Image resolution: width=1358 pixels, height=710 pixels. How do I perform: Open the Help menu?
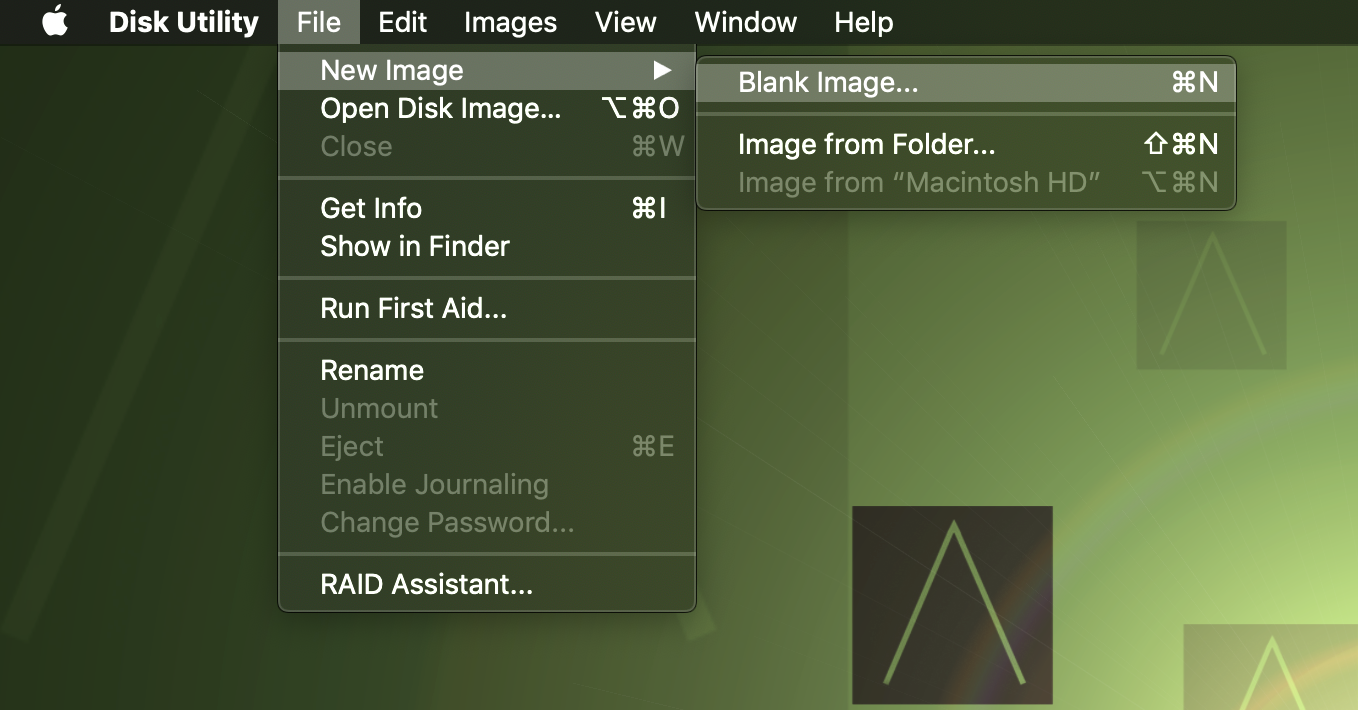coord(863,22)
